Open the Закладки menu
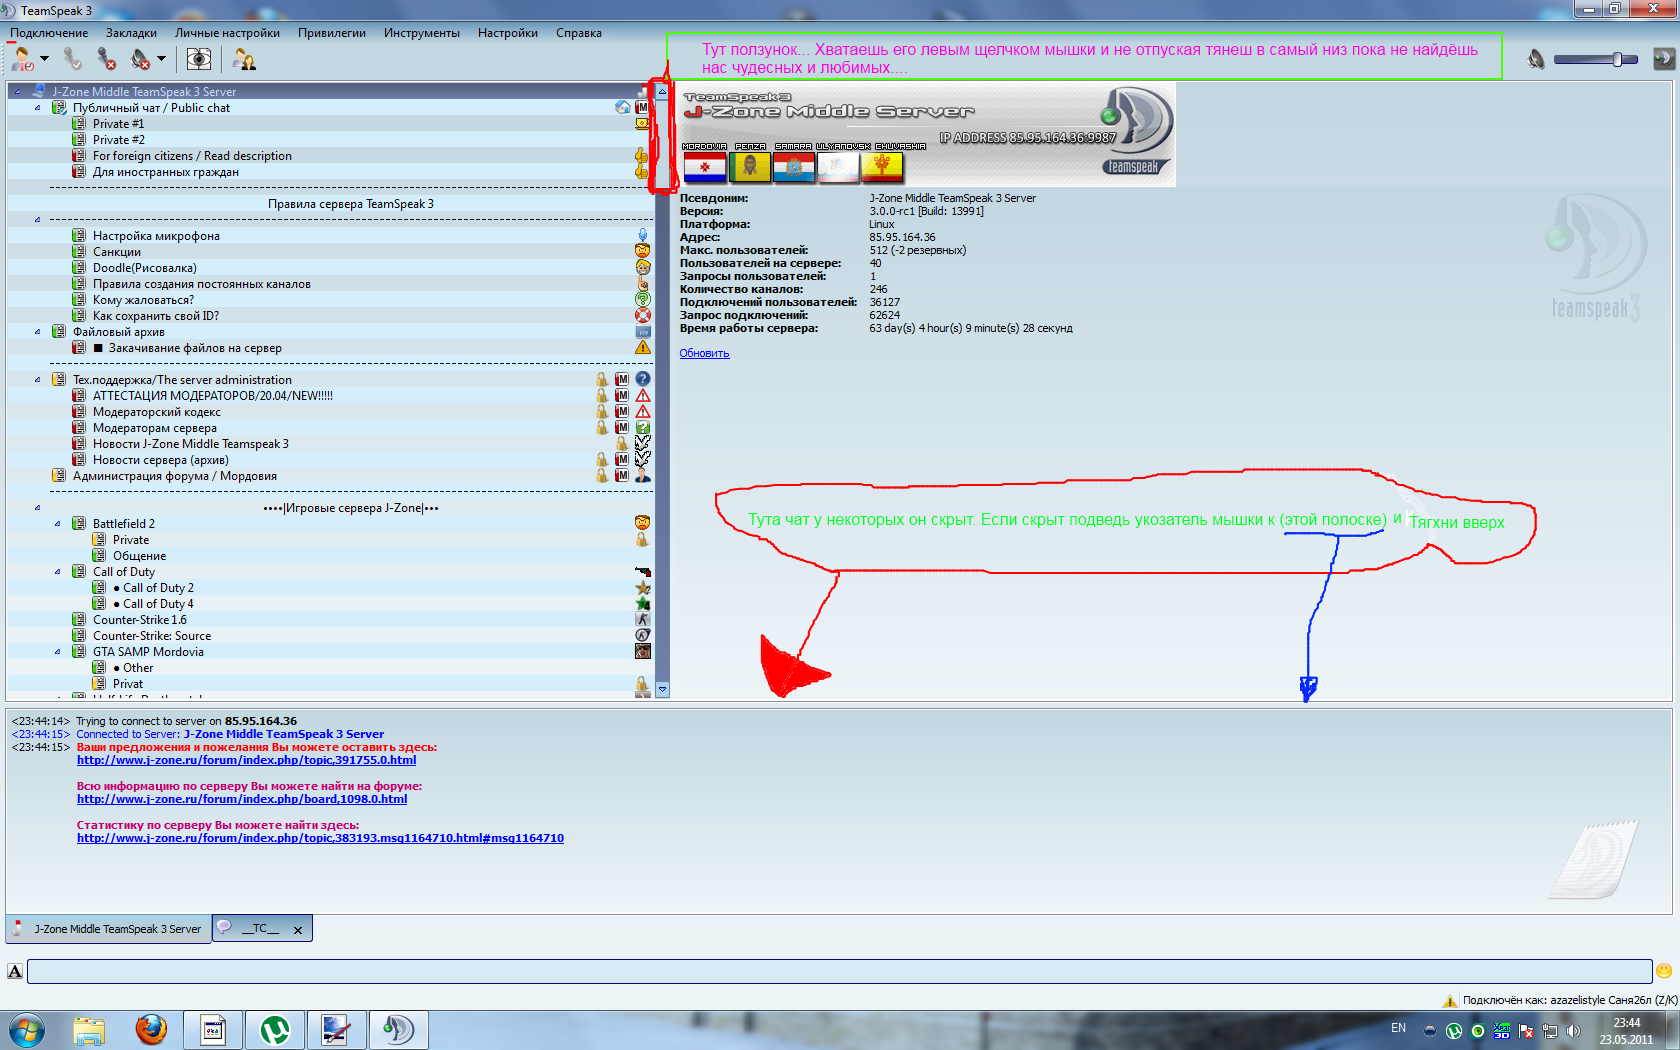Viewport: 1680px width, 1050px height. [131, 33]
